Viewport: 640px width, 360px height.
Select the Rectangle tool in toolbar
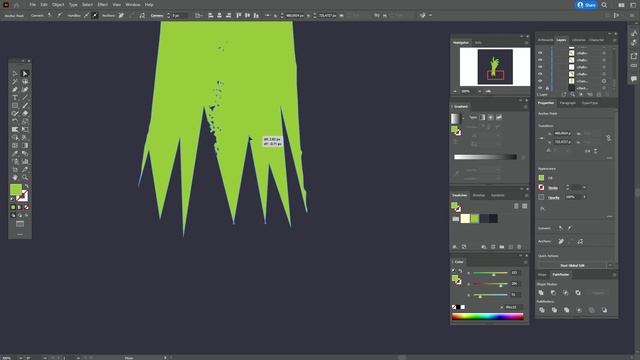[15, 106]
